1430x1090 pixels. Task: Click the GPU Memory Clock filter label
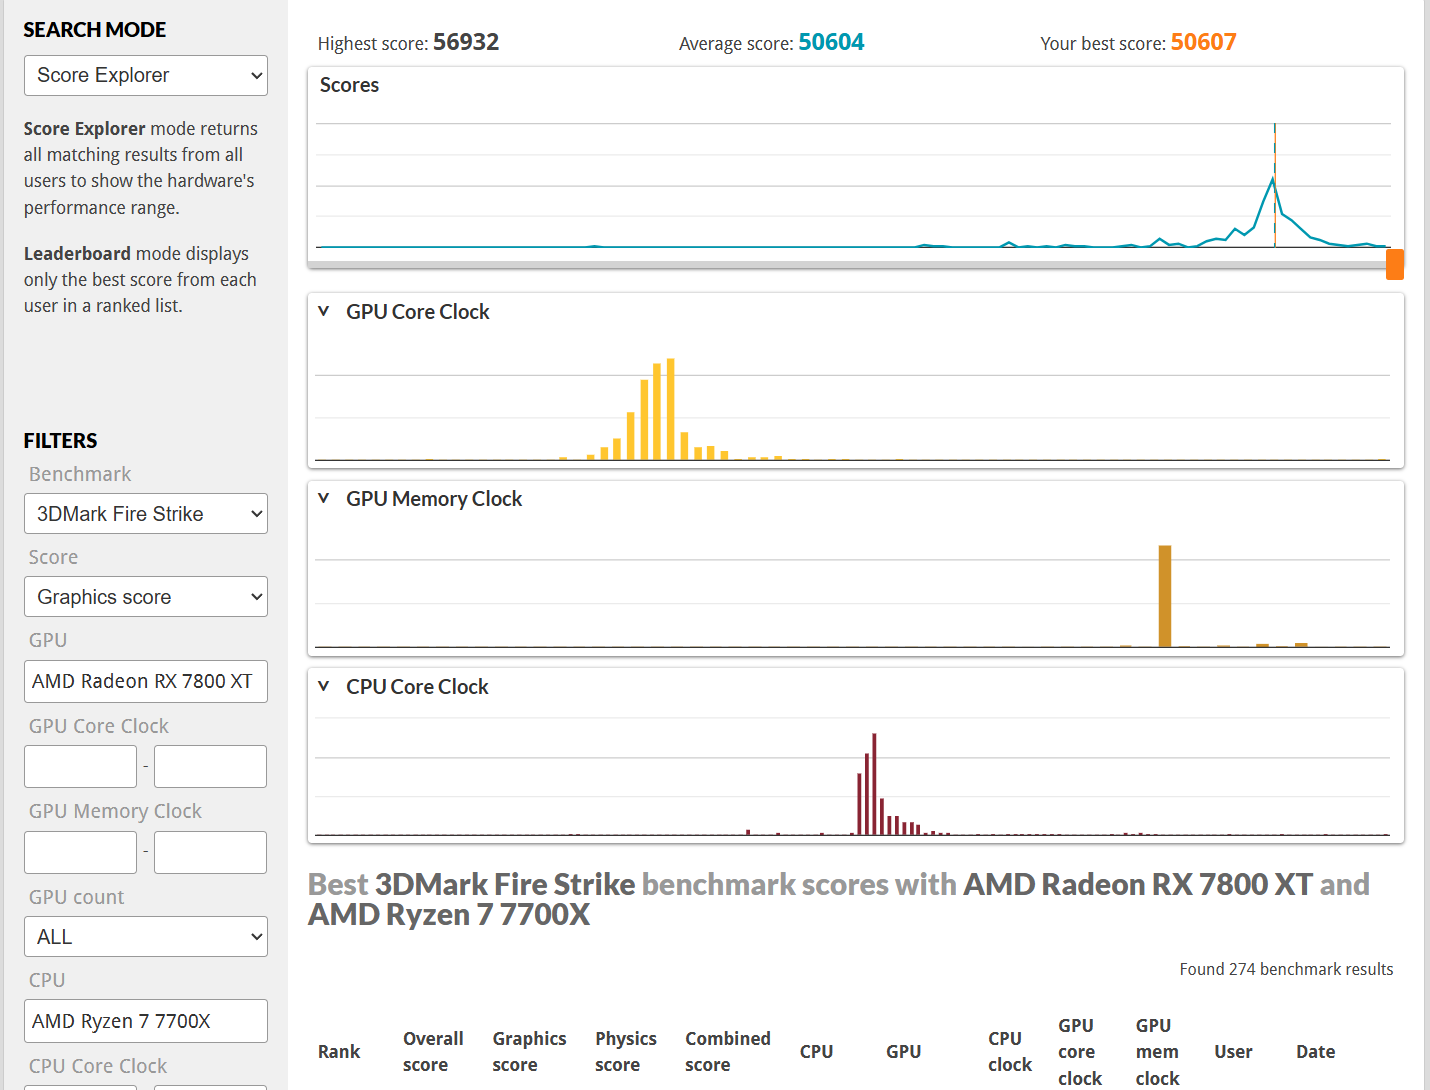(x=115, y=811)
